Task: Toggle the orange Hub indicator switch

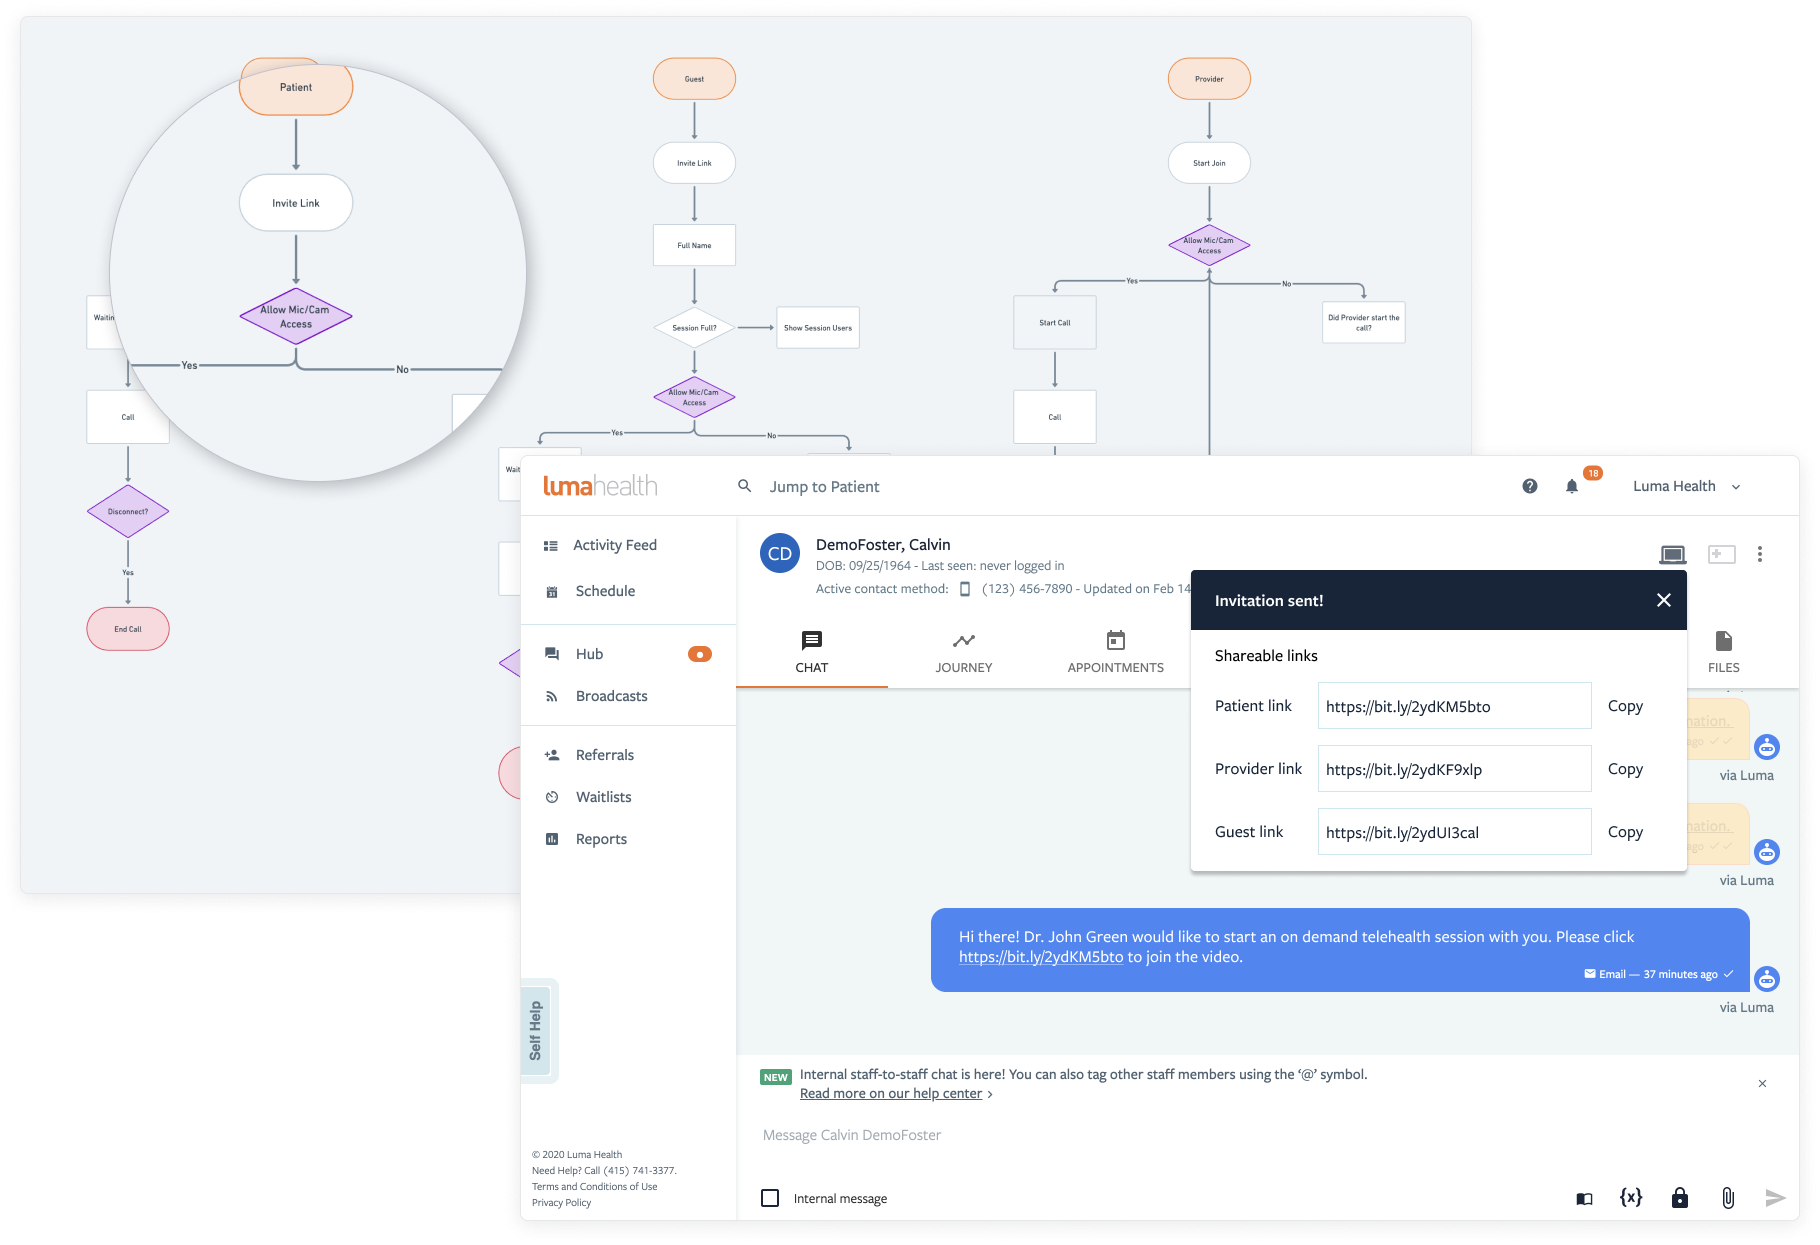Action: pyautogui.click(x=700, y=654)
